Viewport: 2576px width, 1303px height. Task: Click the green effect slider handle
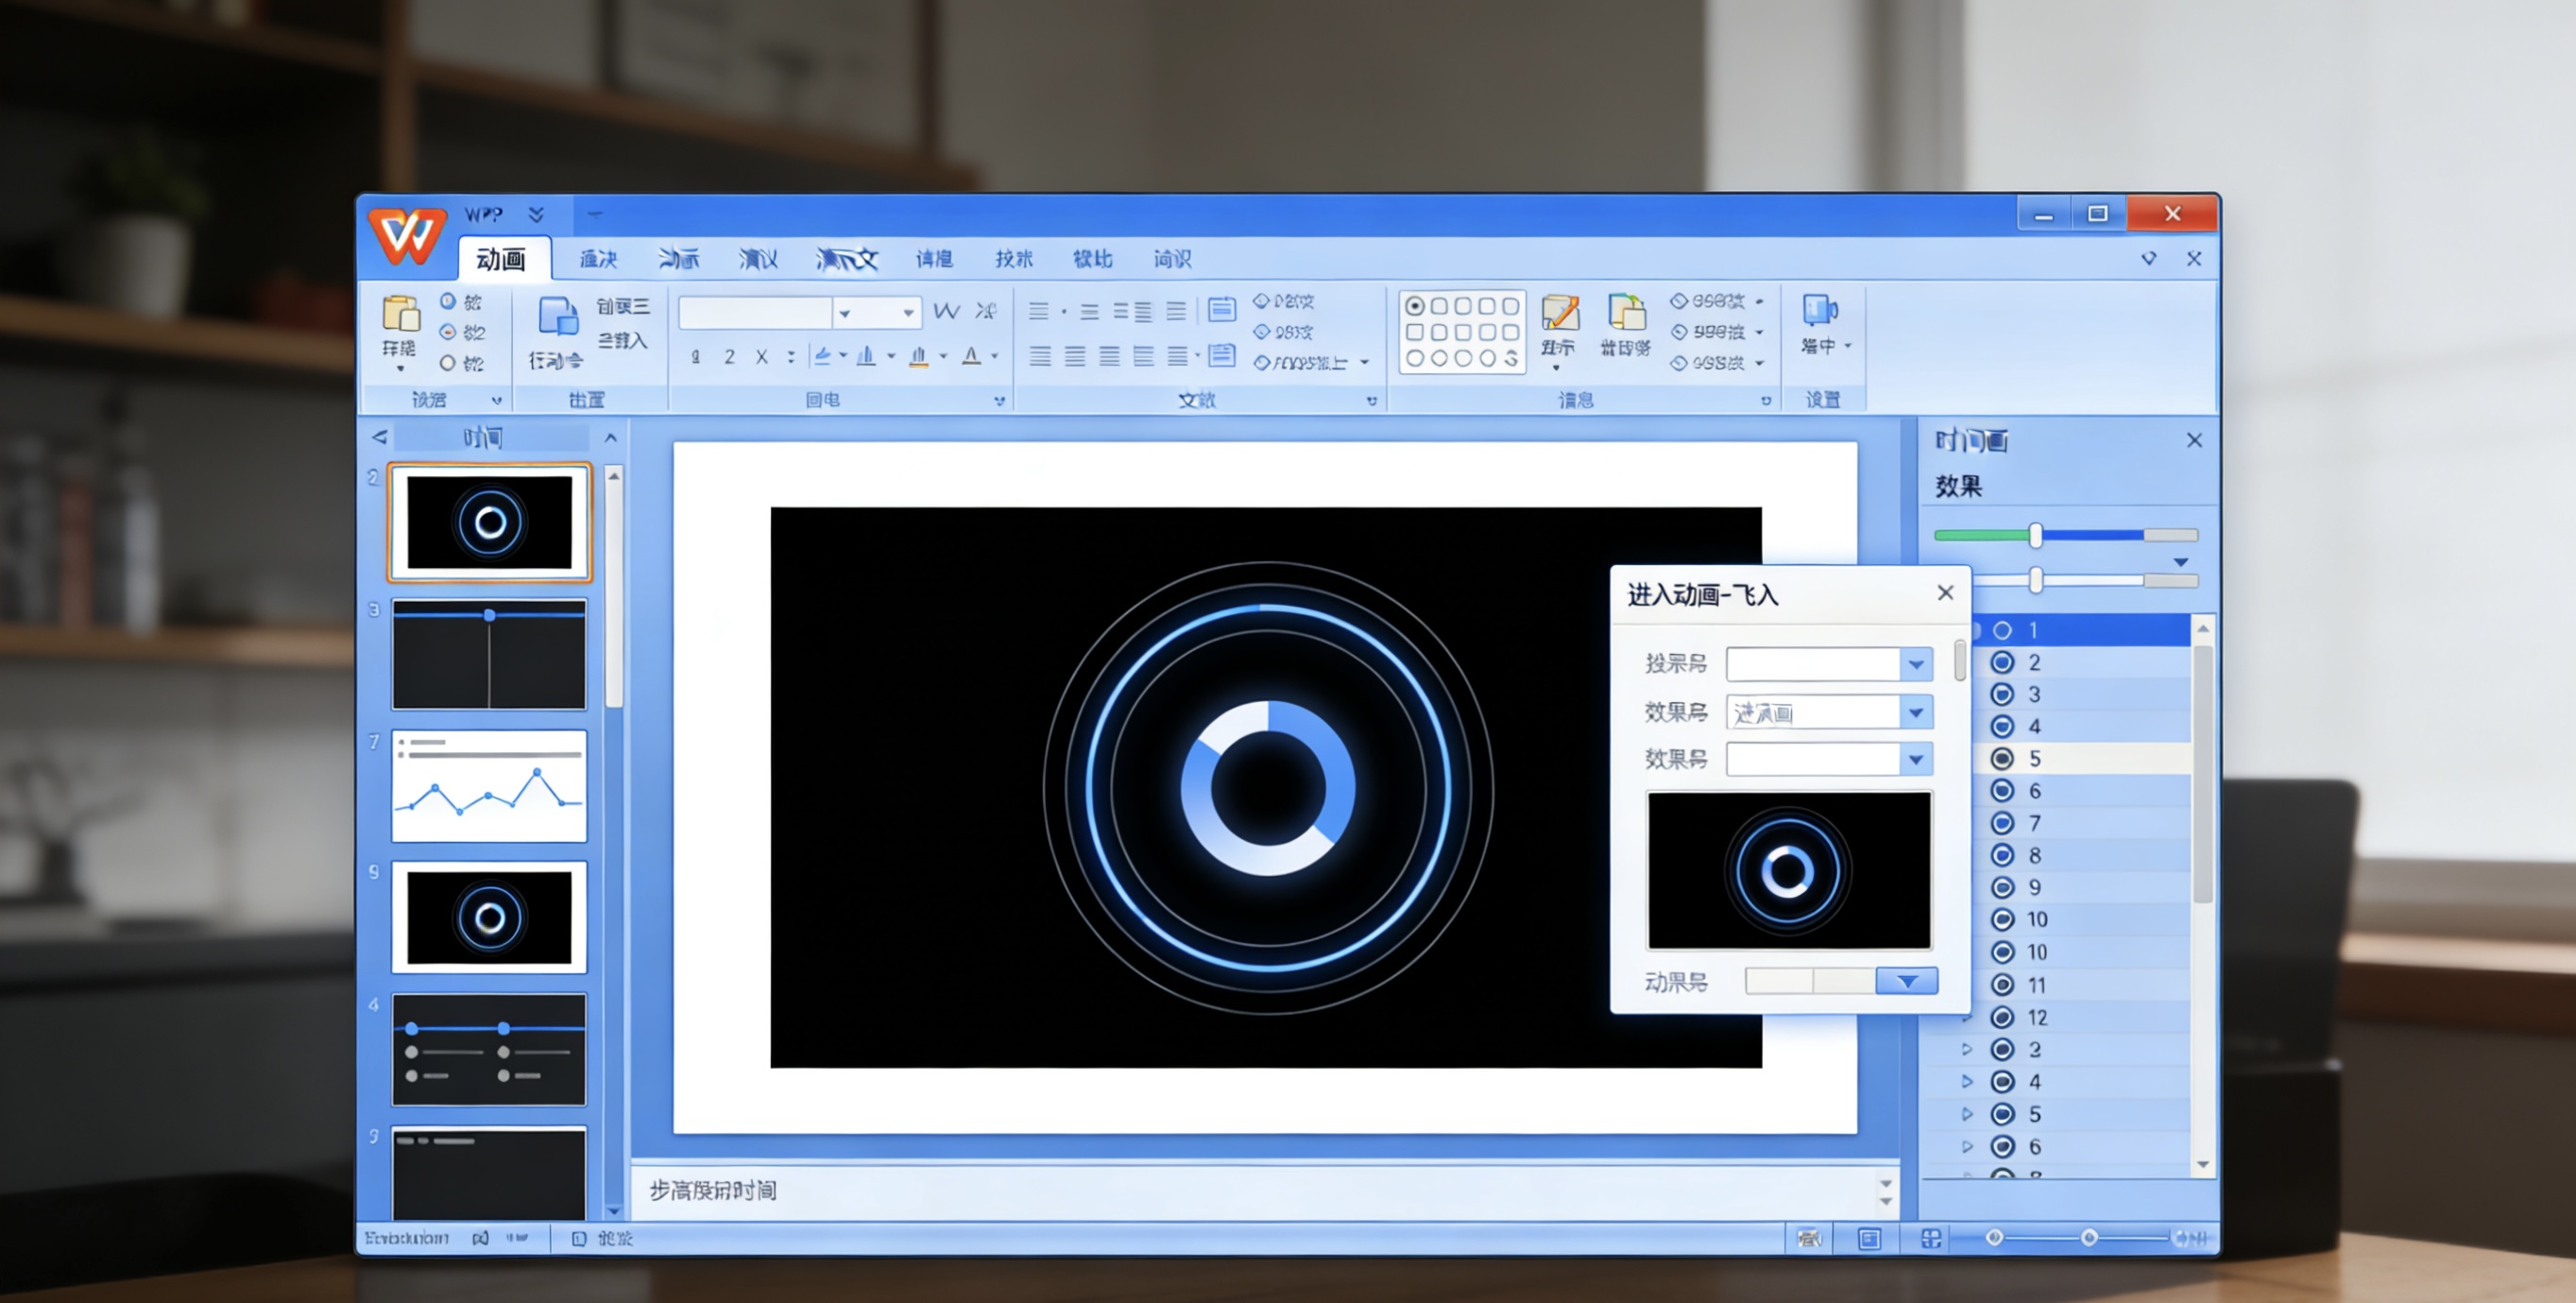coord(2035,536)
